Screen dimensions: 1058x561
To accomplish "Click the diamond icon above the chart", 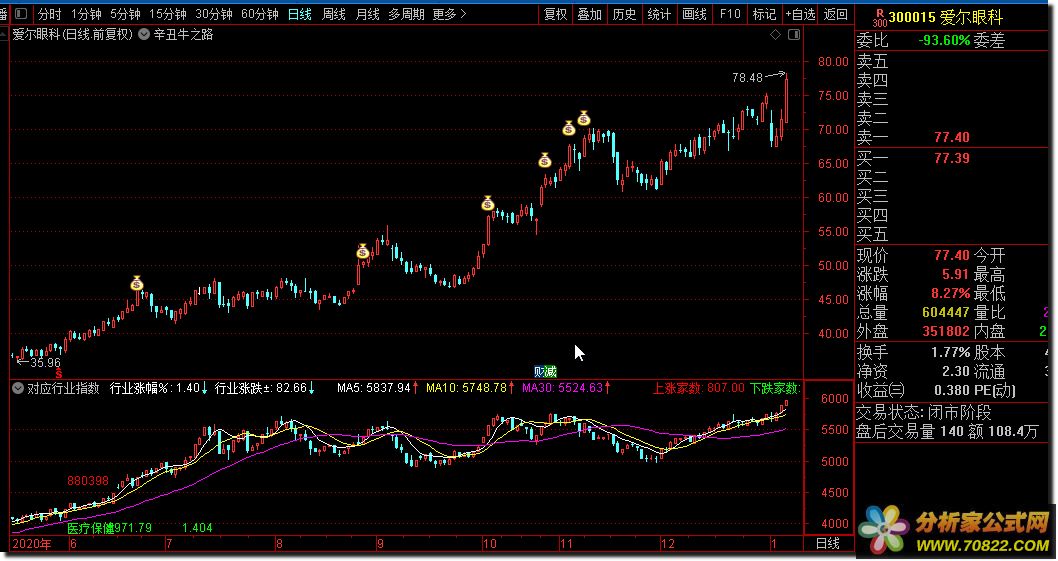I will click(x=775, y=34).
